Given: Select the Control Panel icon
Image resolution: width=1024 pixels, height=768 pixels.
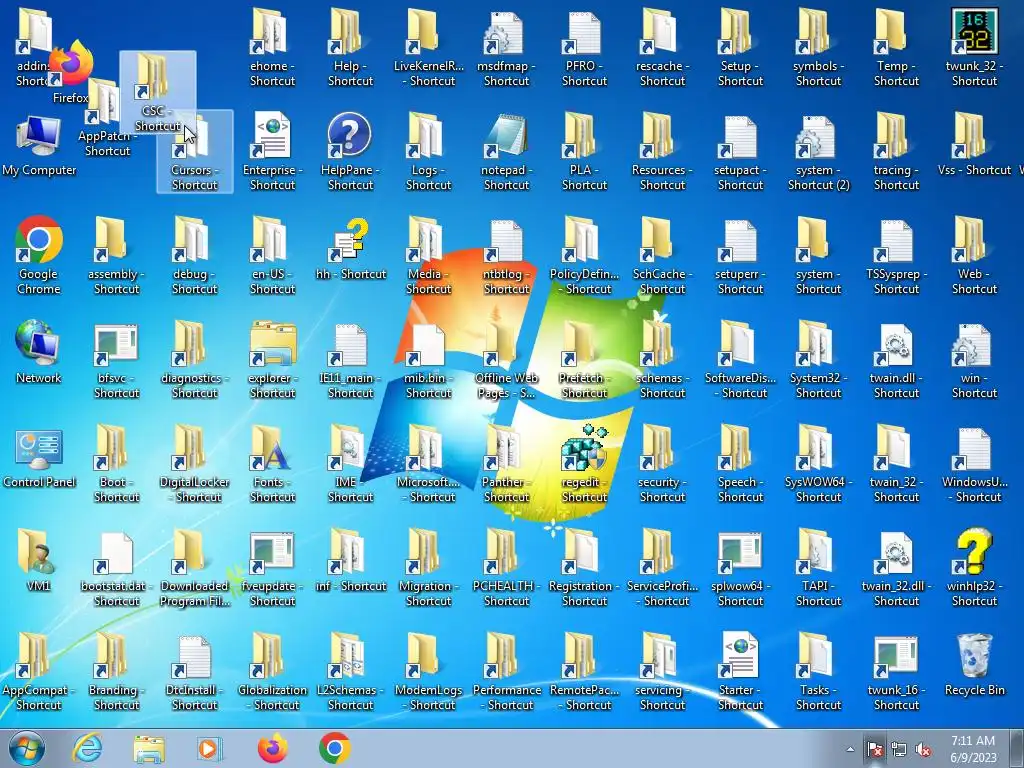Looking at the screenshot, I should pos(39,459).
